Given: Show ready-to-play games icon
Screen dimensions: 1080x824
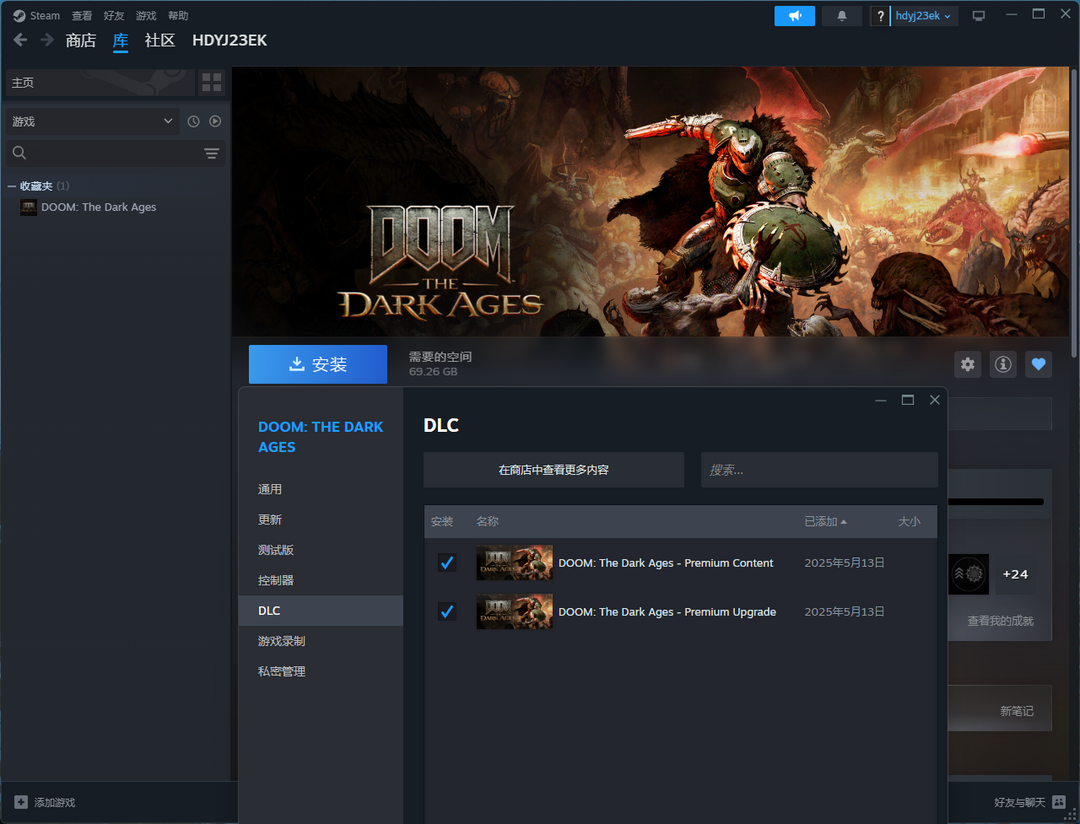Looking at the screenshot, I should point(215,121).
